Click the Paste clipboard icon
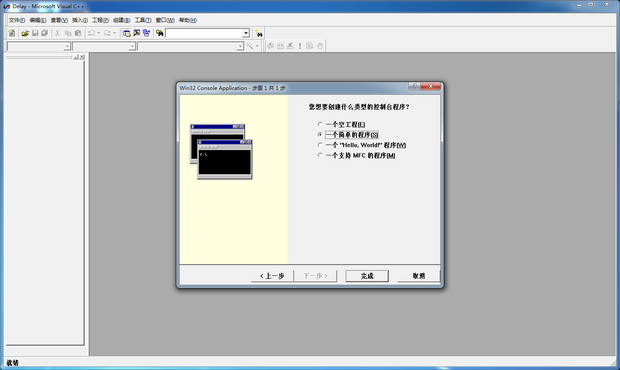The height and width of the screenshot is (370, 620). click(x=78, y=33)
